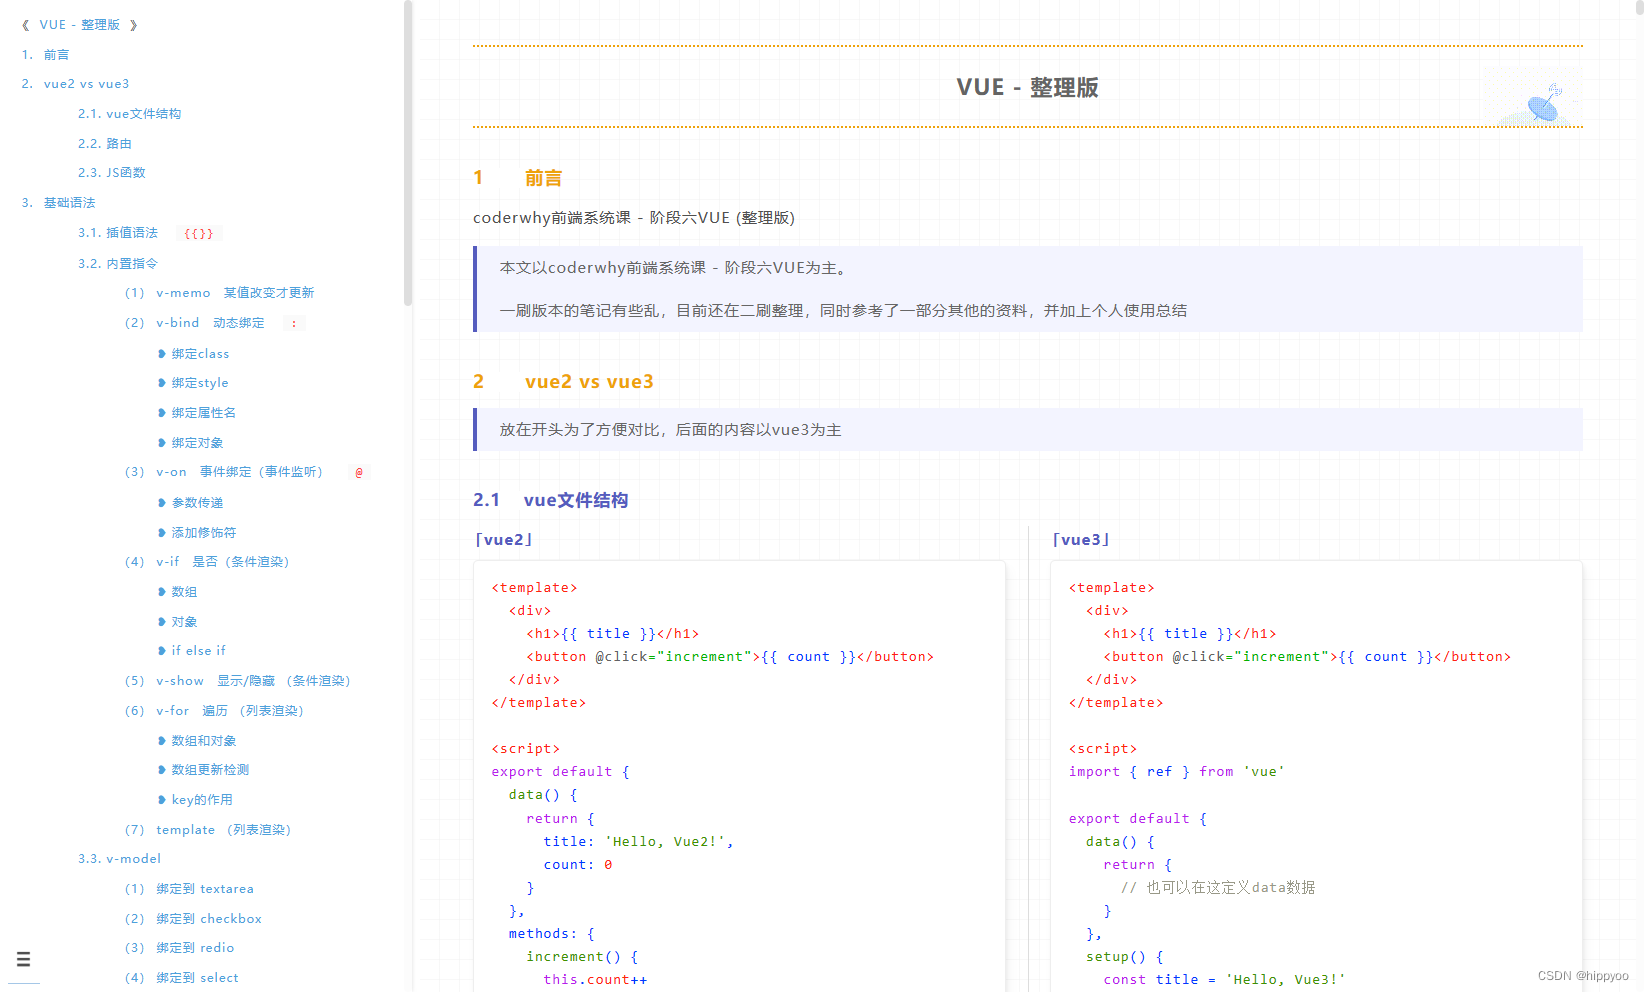Click the '「vue3」' column label
The image size is (1644, 992).
(x=1081, y=540)
